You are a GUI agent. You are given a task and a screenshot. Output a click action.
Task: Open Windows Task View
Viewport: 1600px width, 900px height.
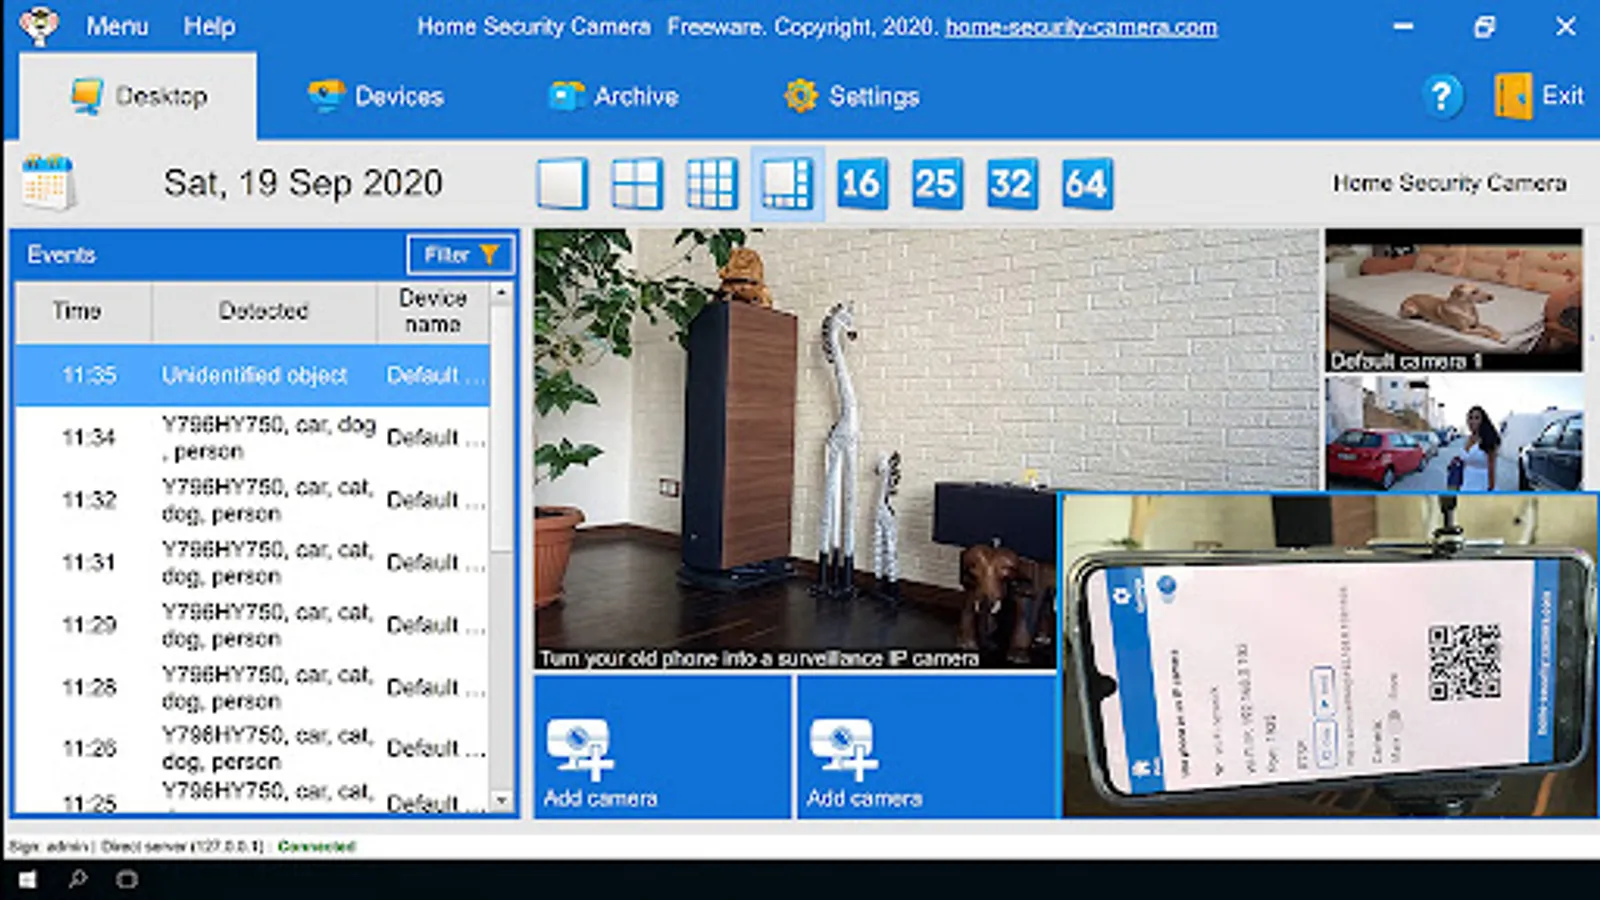[x=127, y=880]
